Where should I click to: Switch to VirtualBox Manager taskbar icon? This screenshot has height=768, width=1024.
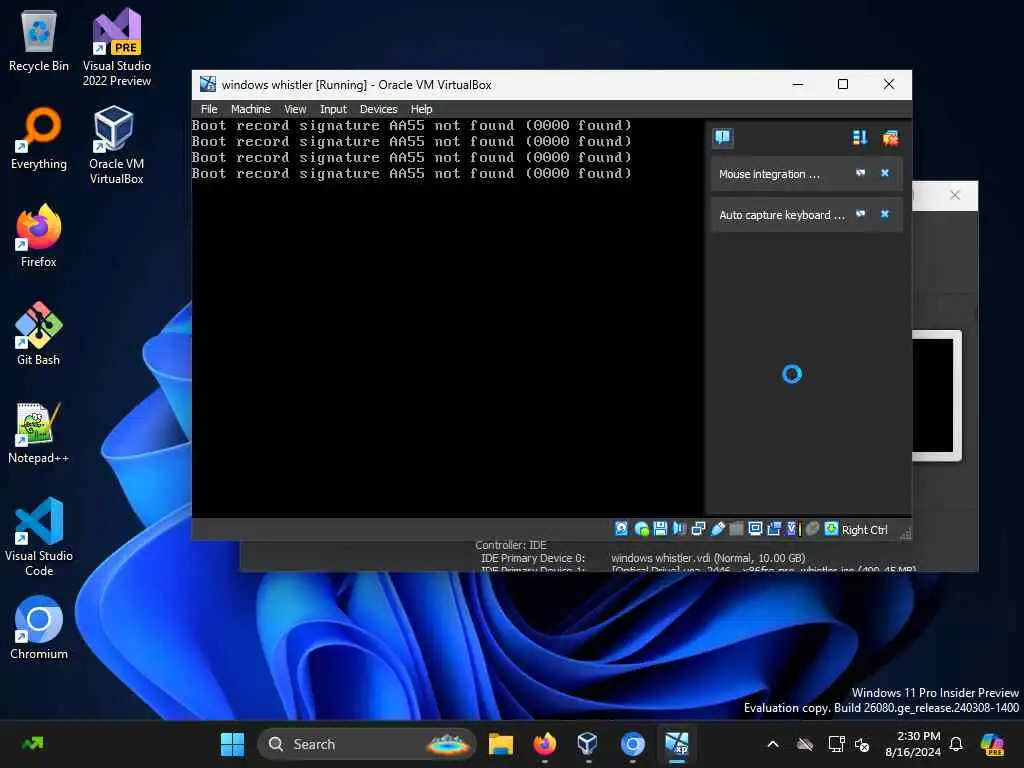588,744
